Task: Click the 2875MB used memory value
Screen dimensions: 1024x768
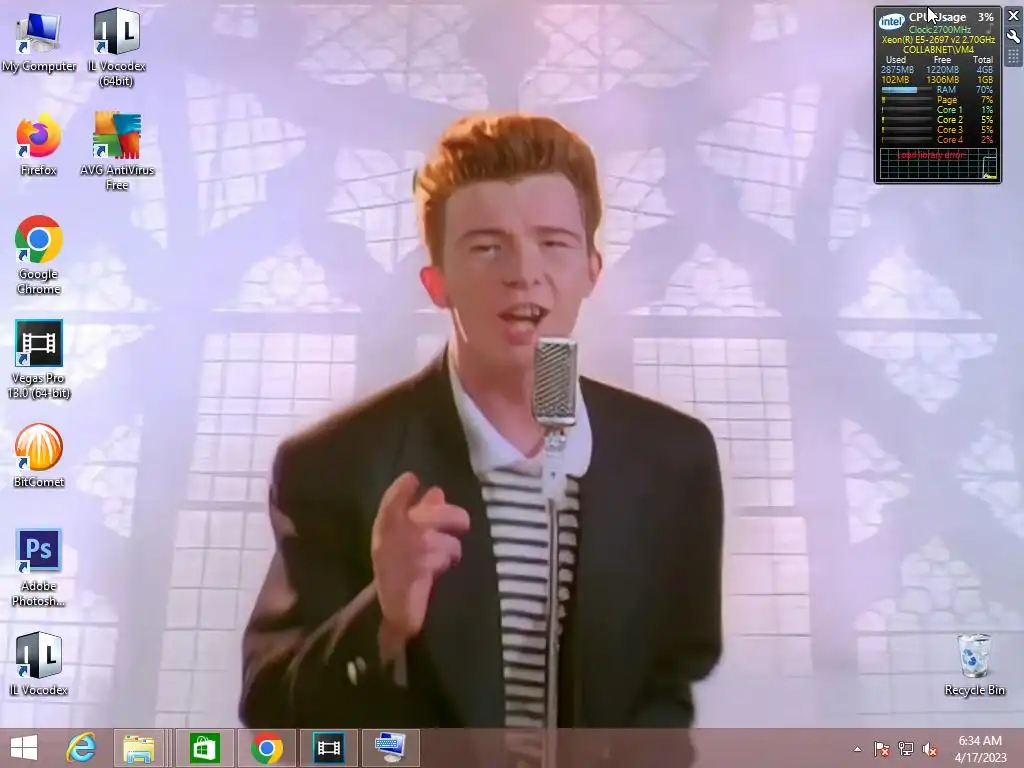Action: [897, 69]
